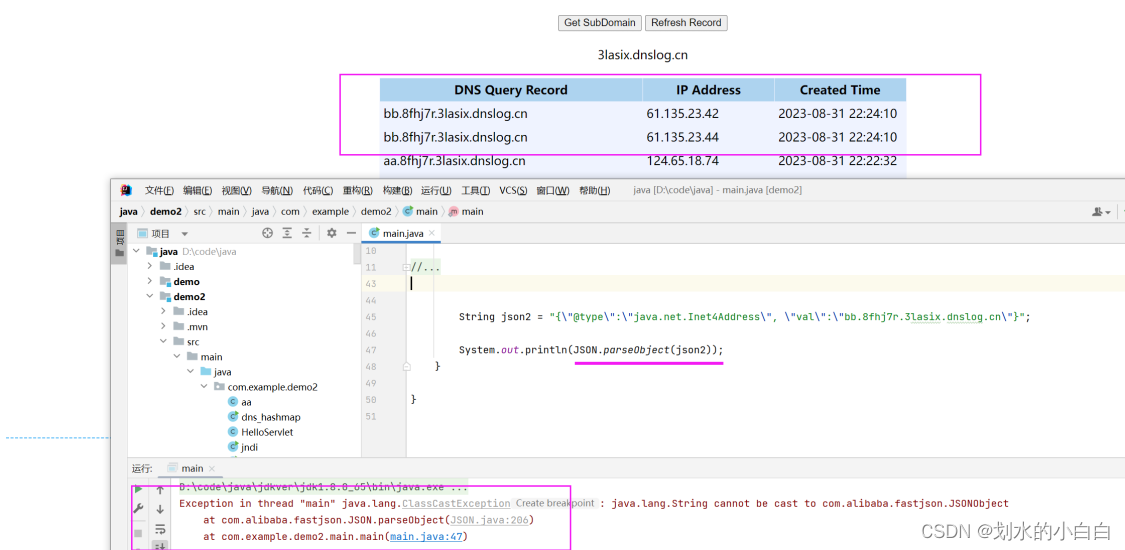This screenshot has width=1125, height=550.
Task: Click the Created Time column header
Action: [840, 90]
